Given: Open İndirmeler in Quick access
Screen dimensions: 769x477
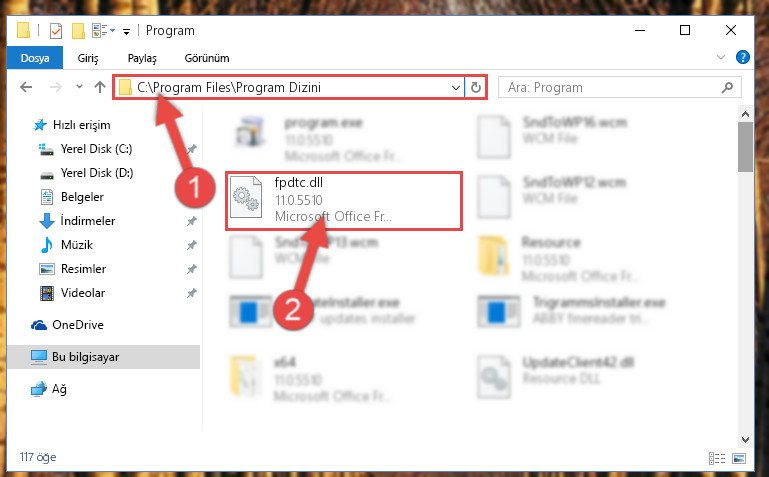Looking at the screenshot, I should (88, 221).
